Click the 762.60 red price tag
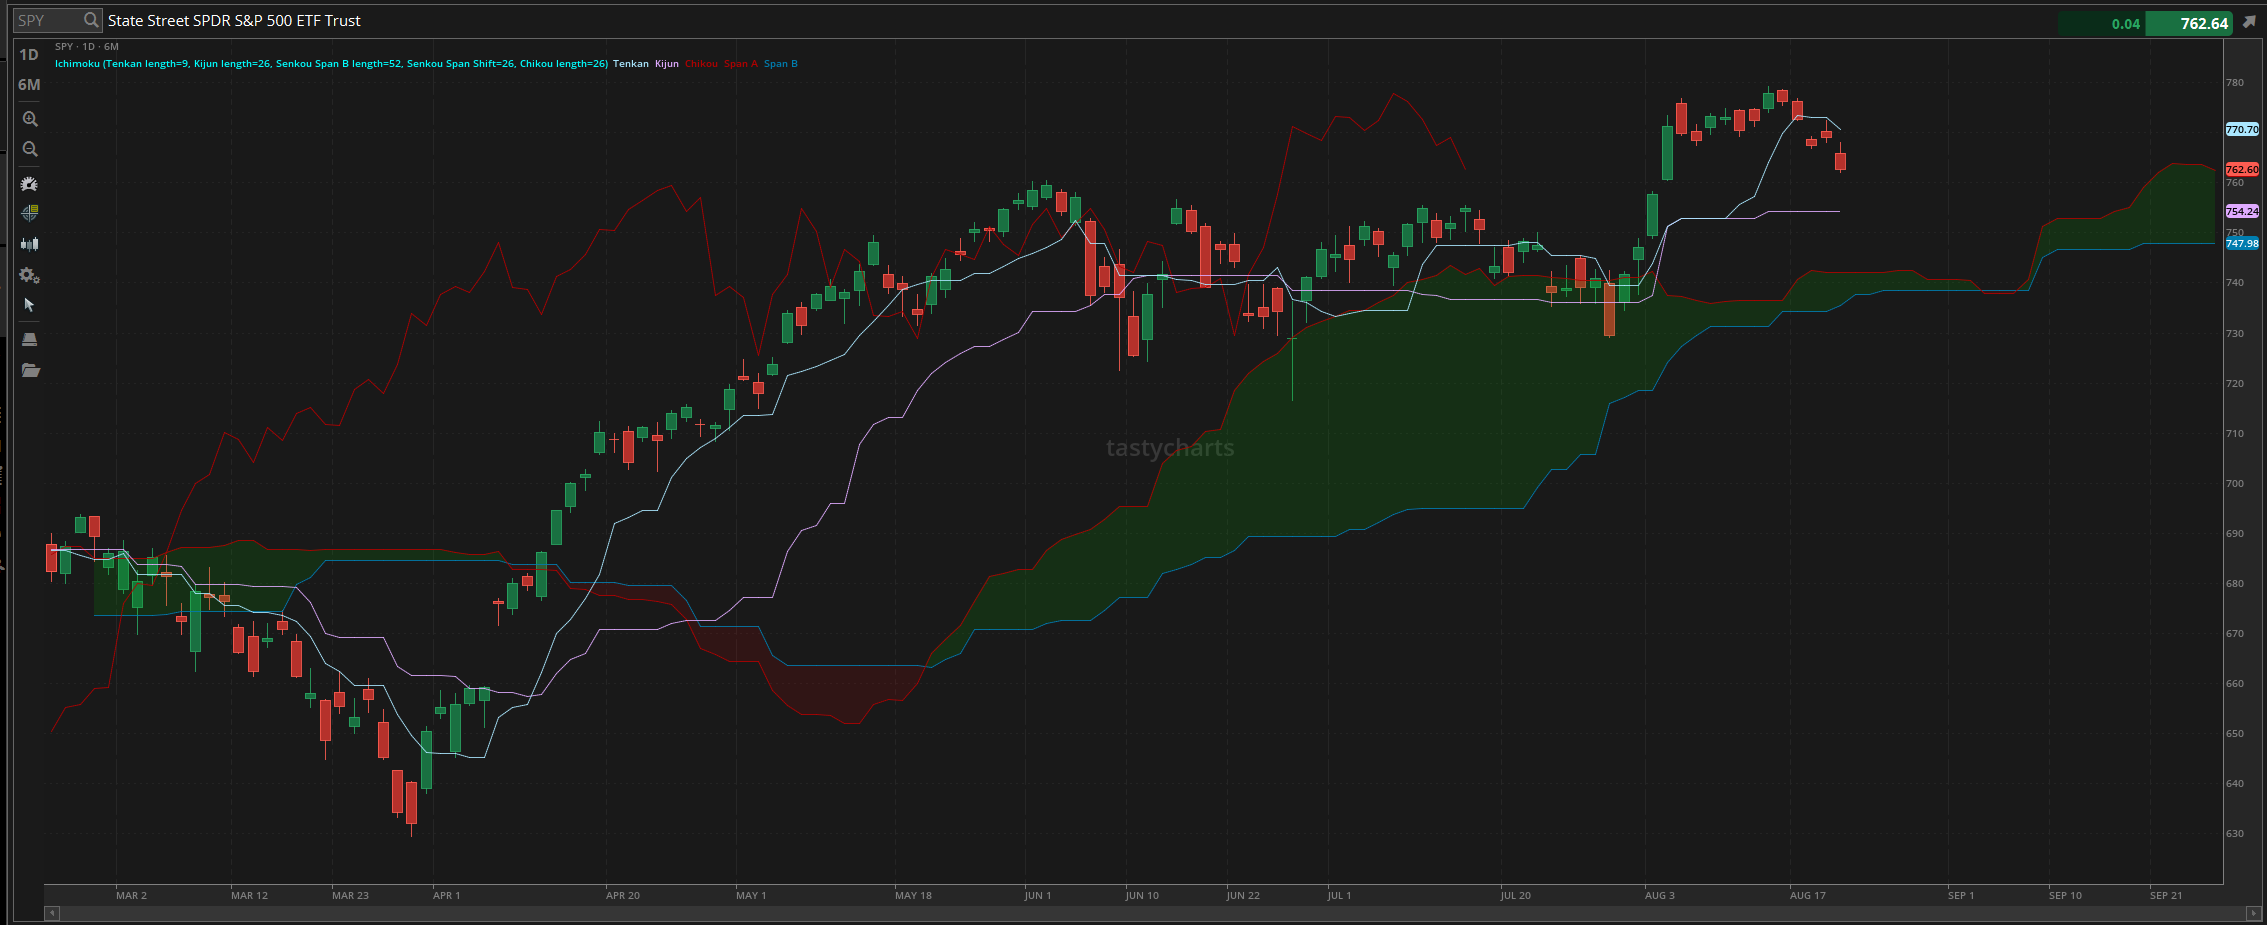The height and width of the screenshot is (925, 2267). [x=2242, y=170]
